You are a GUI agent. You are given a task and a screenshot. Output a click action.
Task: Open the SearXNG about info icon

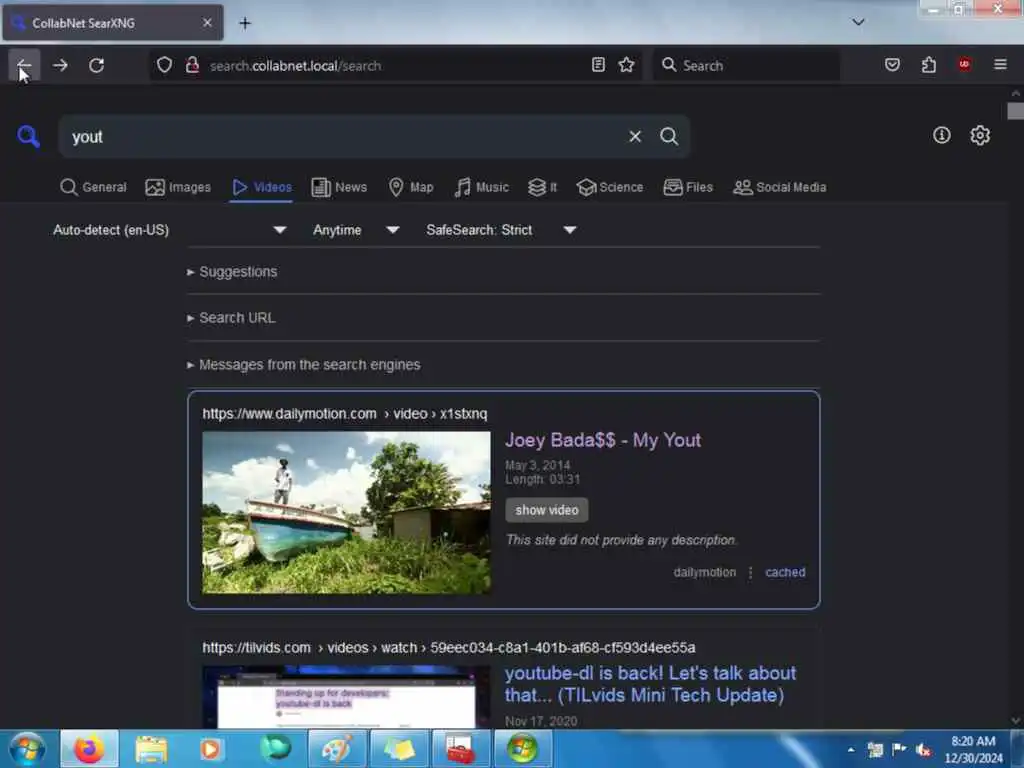tap(941, 135)
